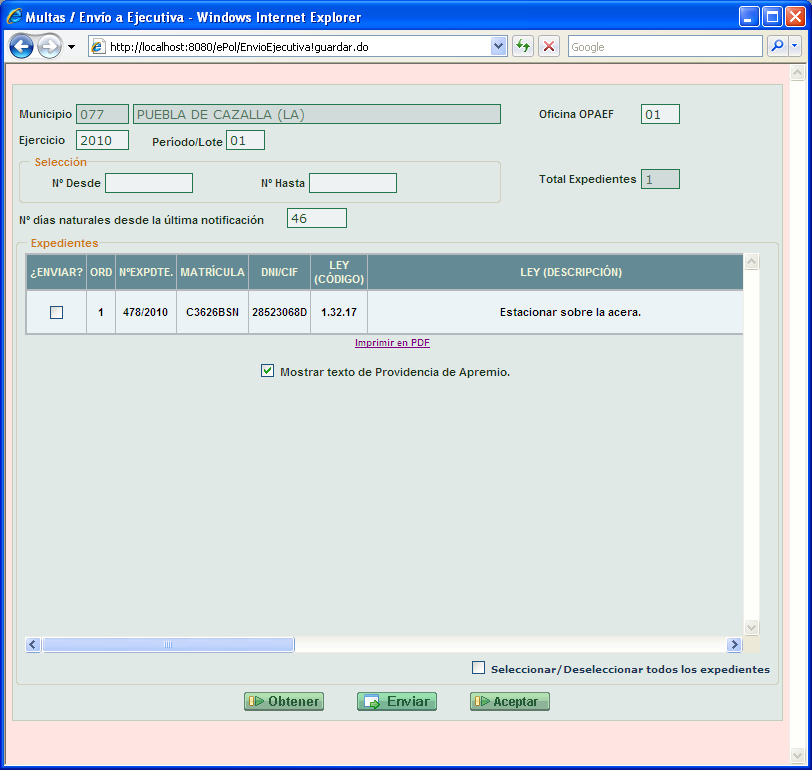Click the search magnifier icon
Image resolution: width=812 pixels, height=770 pixels.
click(x=776, y=47)
